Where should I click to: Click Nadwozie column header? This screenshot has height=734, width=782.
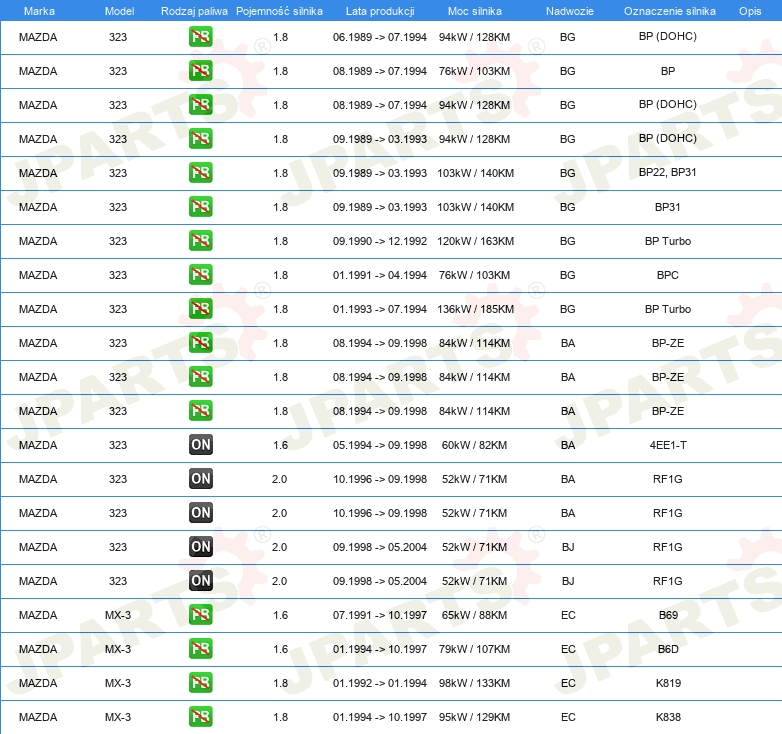570,11
